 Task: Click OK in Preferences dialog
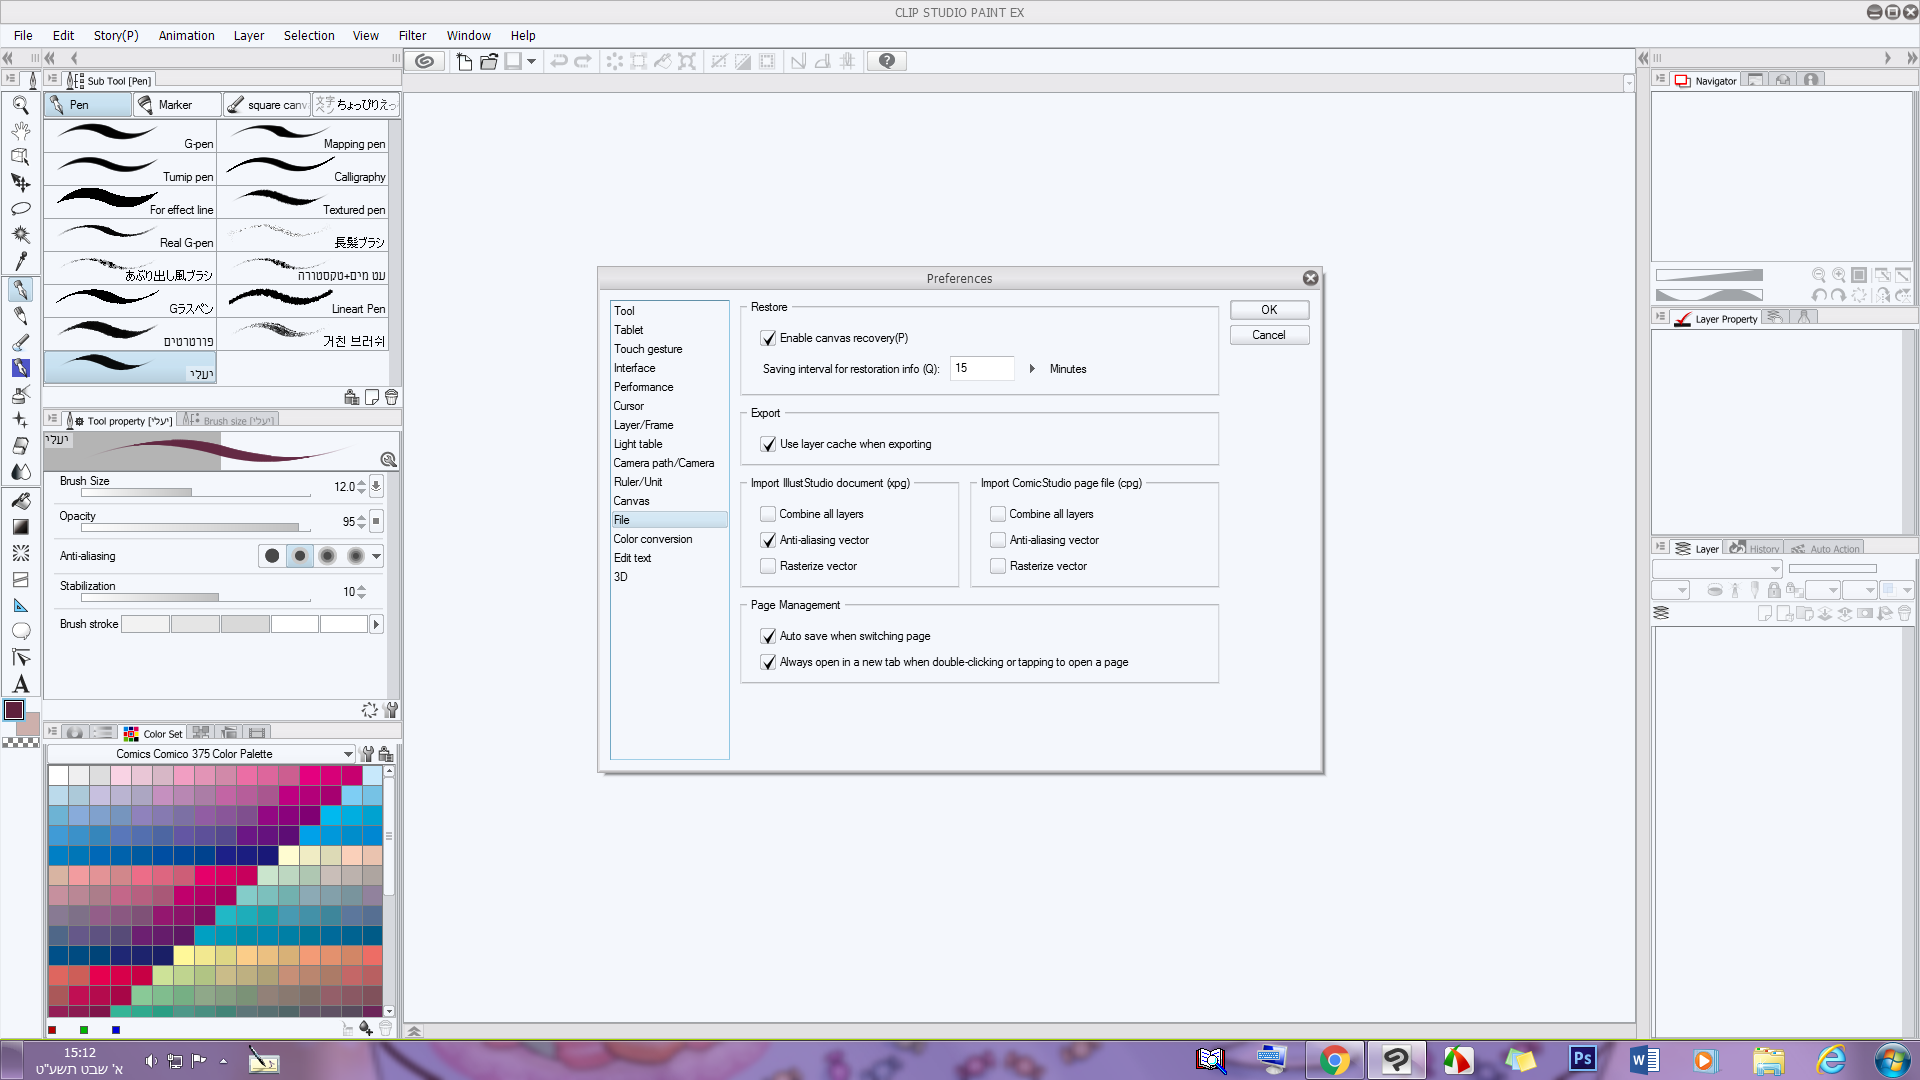click(1268, 310)
